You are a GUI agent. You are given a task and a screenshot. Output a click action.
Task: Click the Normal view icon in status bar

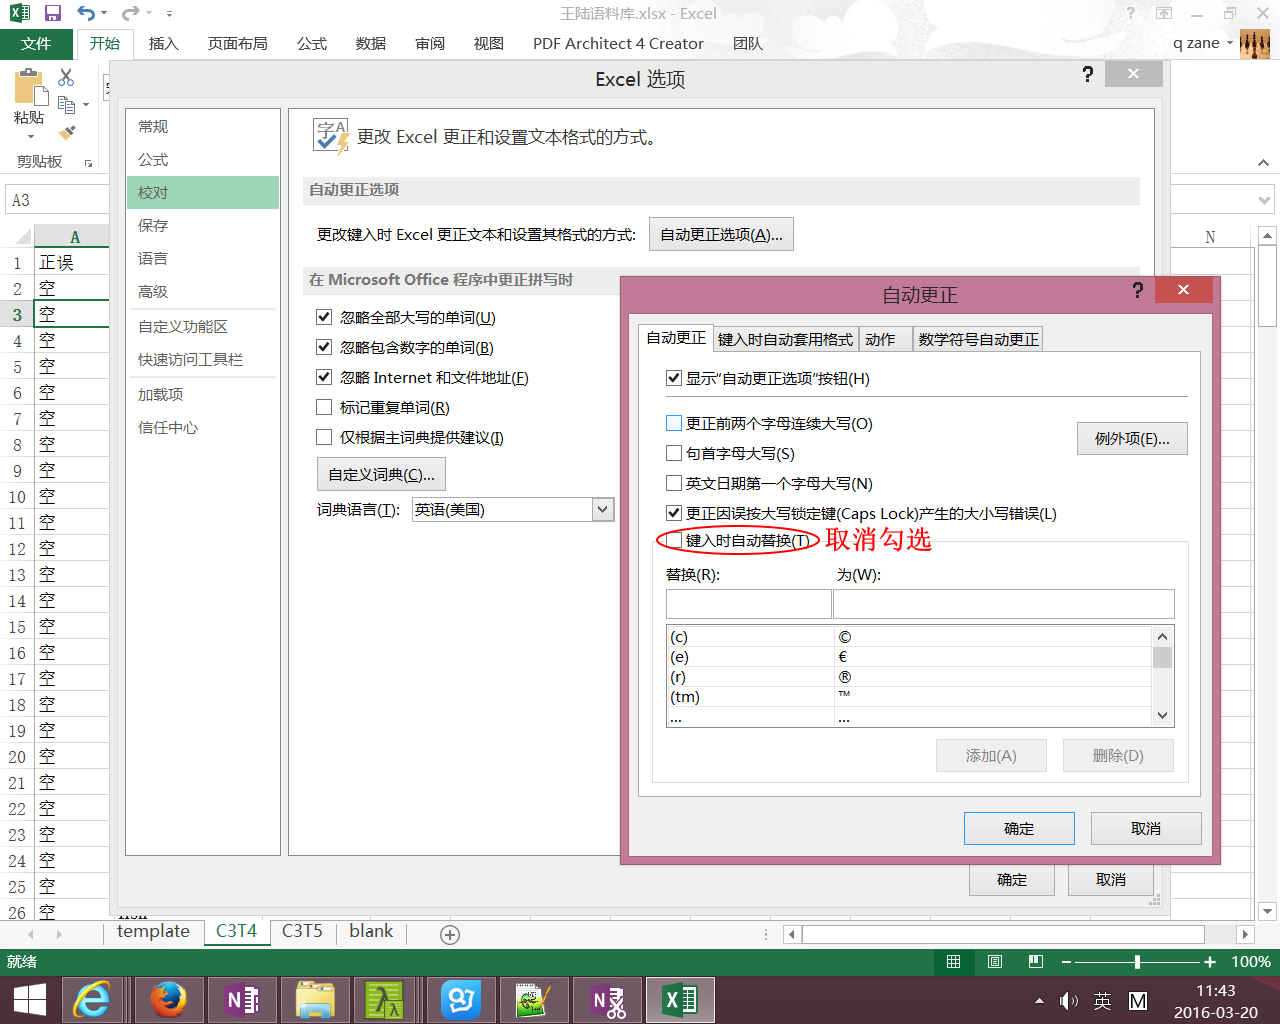pos(953,962)
